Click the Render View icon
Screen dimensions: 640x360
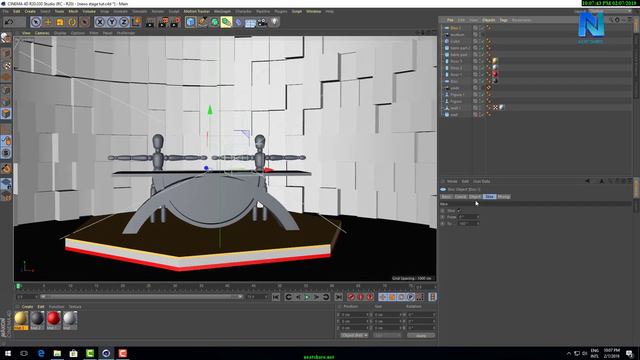150,22
